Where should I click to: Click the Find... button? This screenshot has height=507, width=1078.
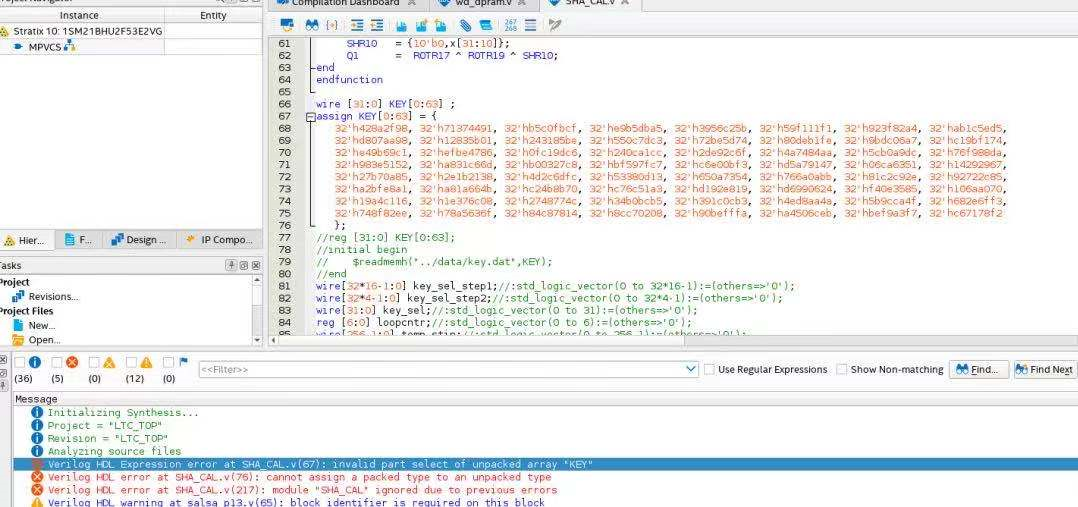(978, 369)
